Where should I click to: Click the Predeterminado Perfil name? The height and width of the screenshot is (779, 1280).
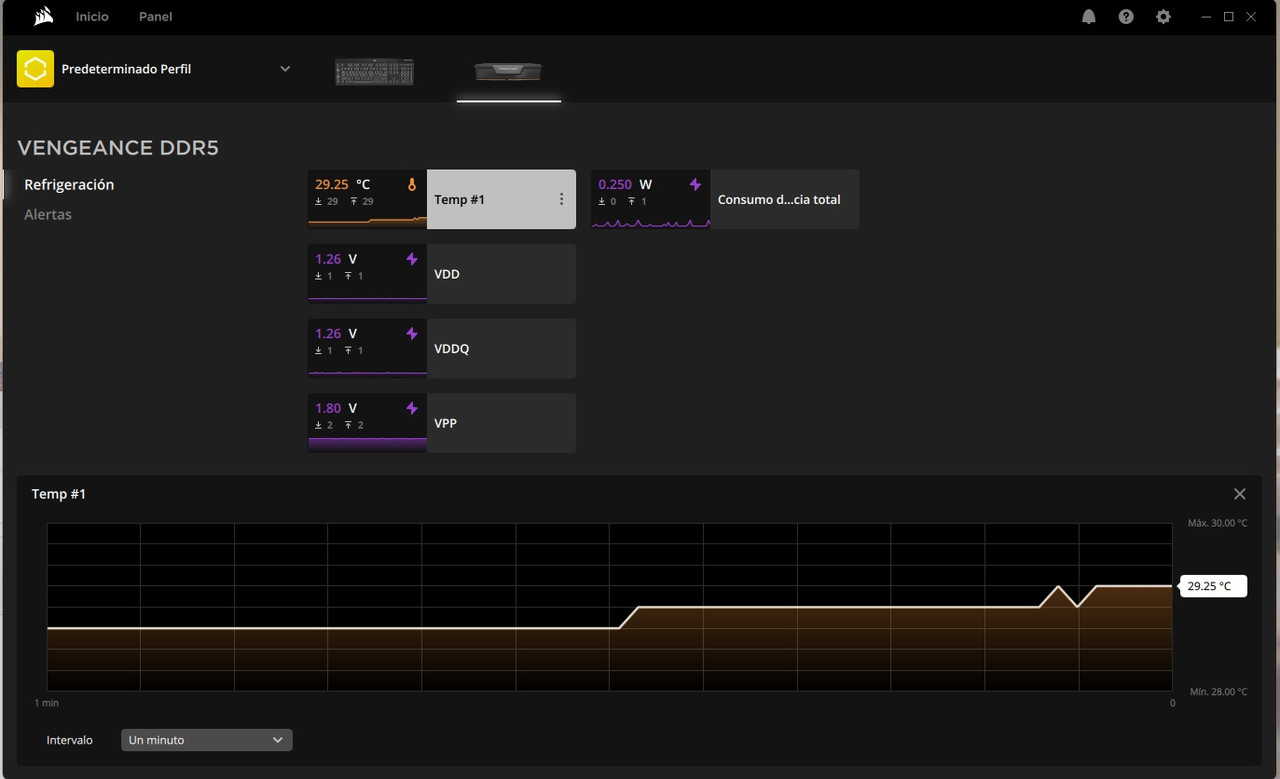126,69
